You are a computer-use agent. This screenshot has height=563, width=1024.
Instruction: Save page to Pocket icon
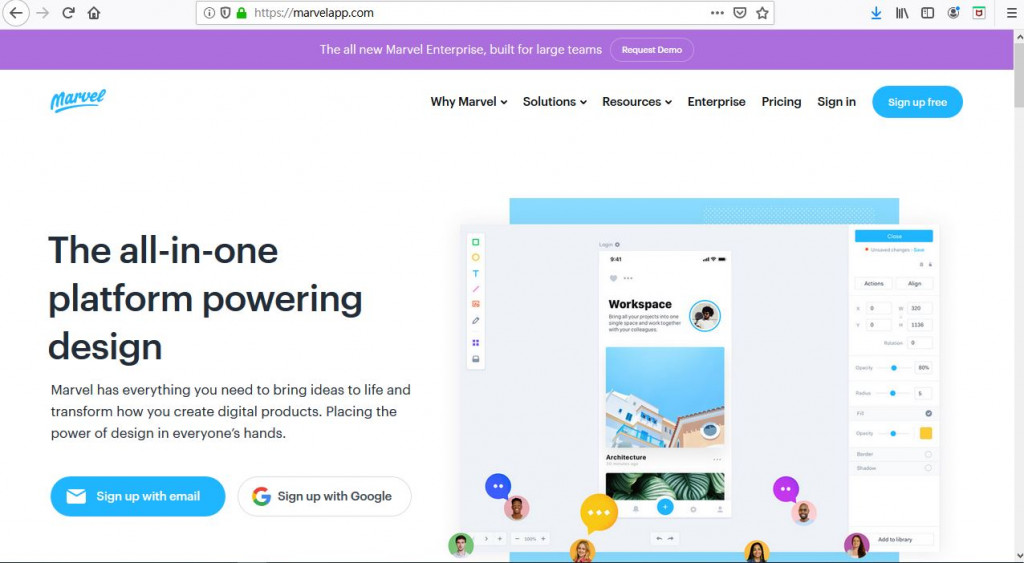point(739,13)
